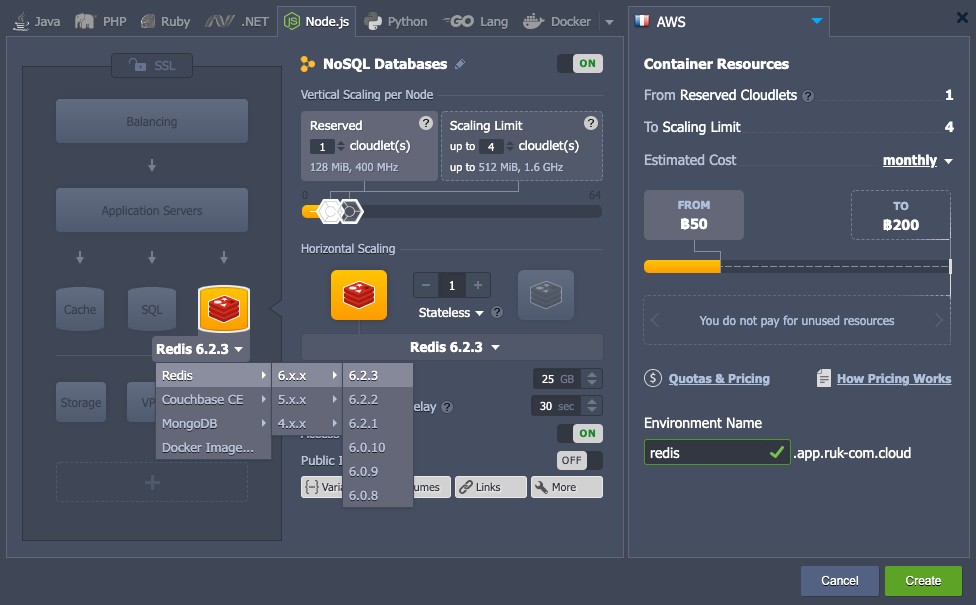Switch to the PHP tab
Image resolution: width=976 pixels, height=605 pixels.
[x=101, y=22]
